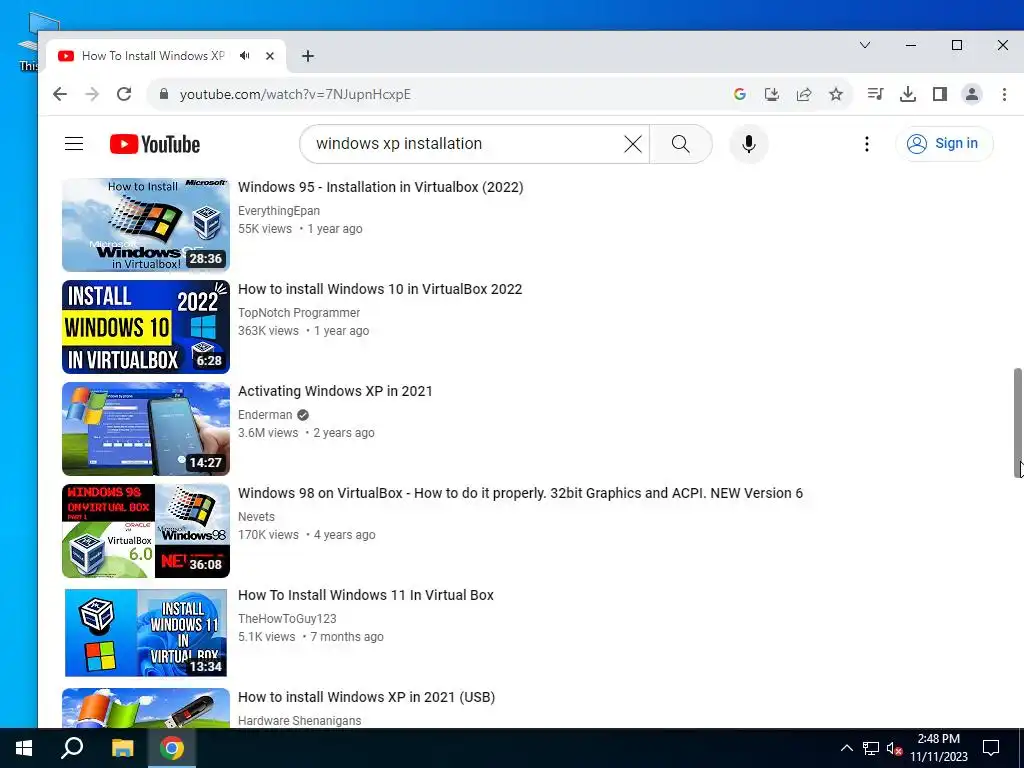Clear the YouTube search query with X
The height and width of the screenshot is (768, 1024).
pos(633,144)
